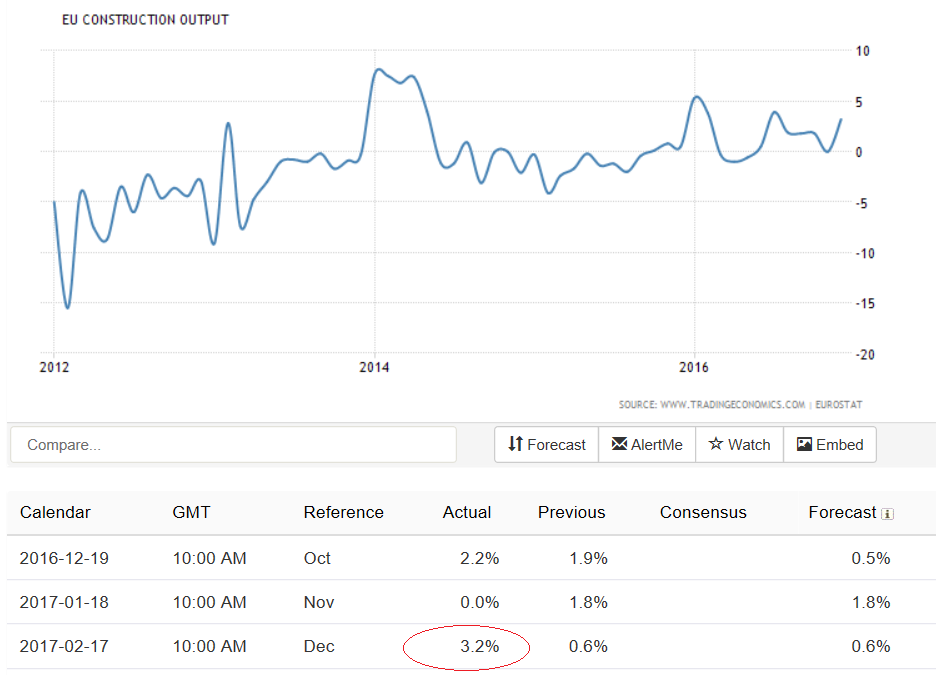Click the Calendar column header
The width and height of the screenshot is (936, 675).
pos(55,512)
